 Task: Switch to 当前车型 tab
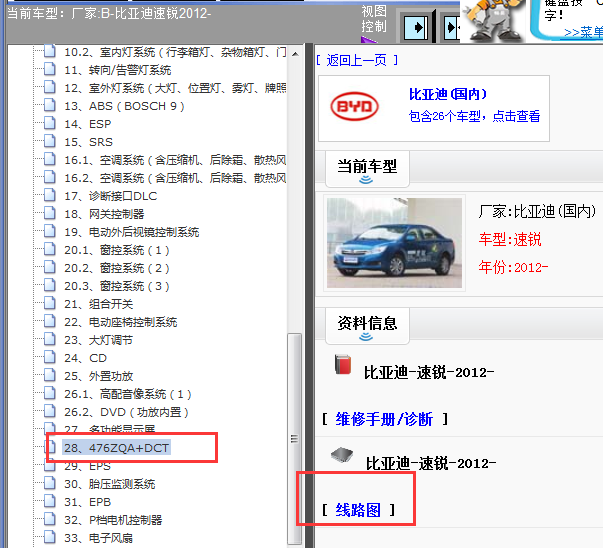[x=367, y=168]
